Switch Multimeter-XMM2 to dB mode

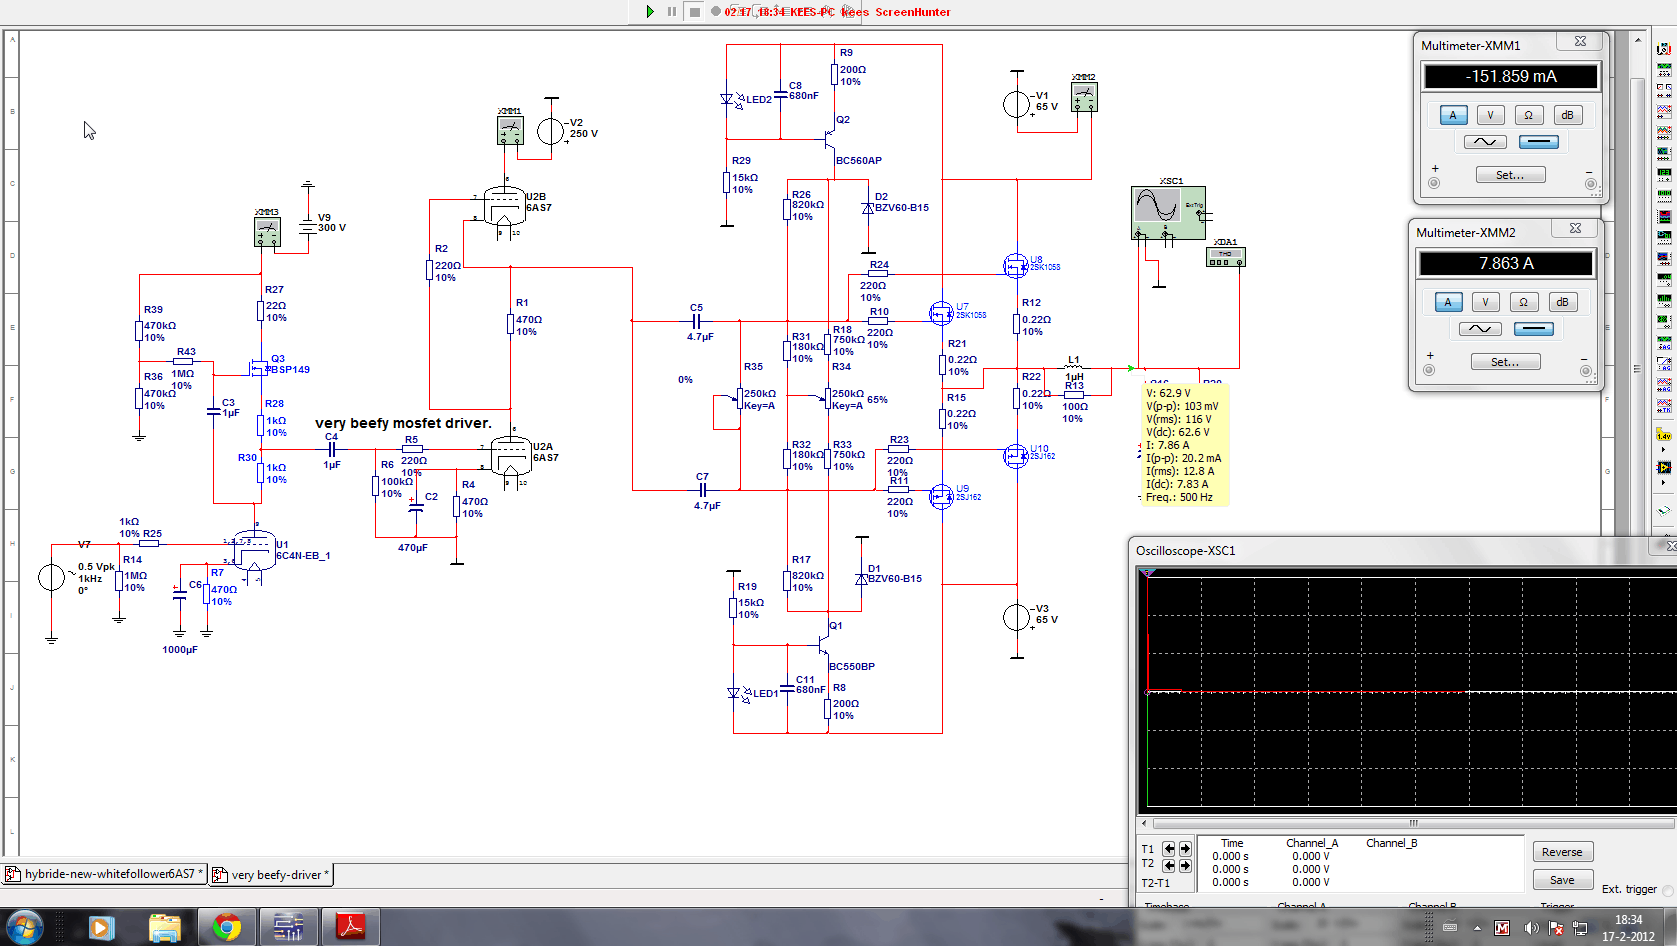point(1562,302)
